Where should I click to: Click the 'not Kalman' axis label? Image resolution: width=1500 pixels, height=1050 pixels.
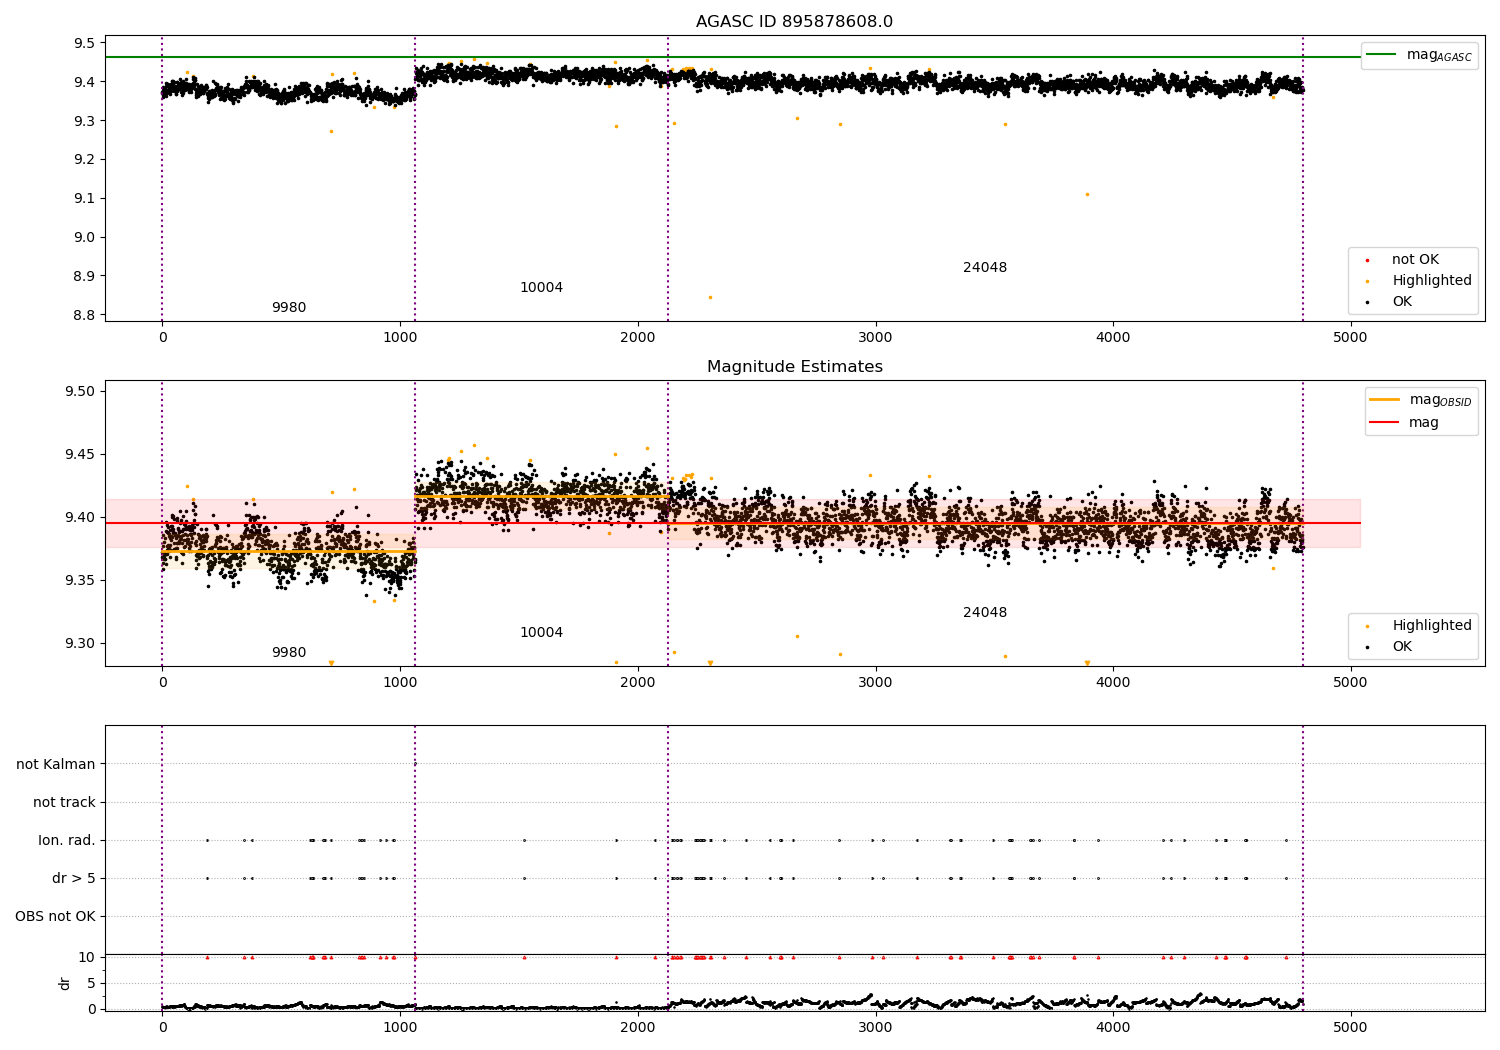56,764
